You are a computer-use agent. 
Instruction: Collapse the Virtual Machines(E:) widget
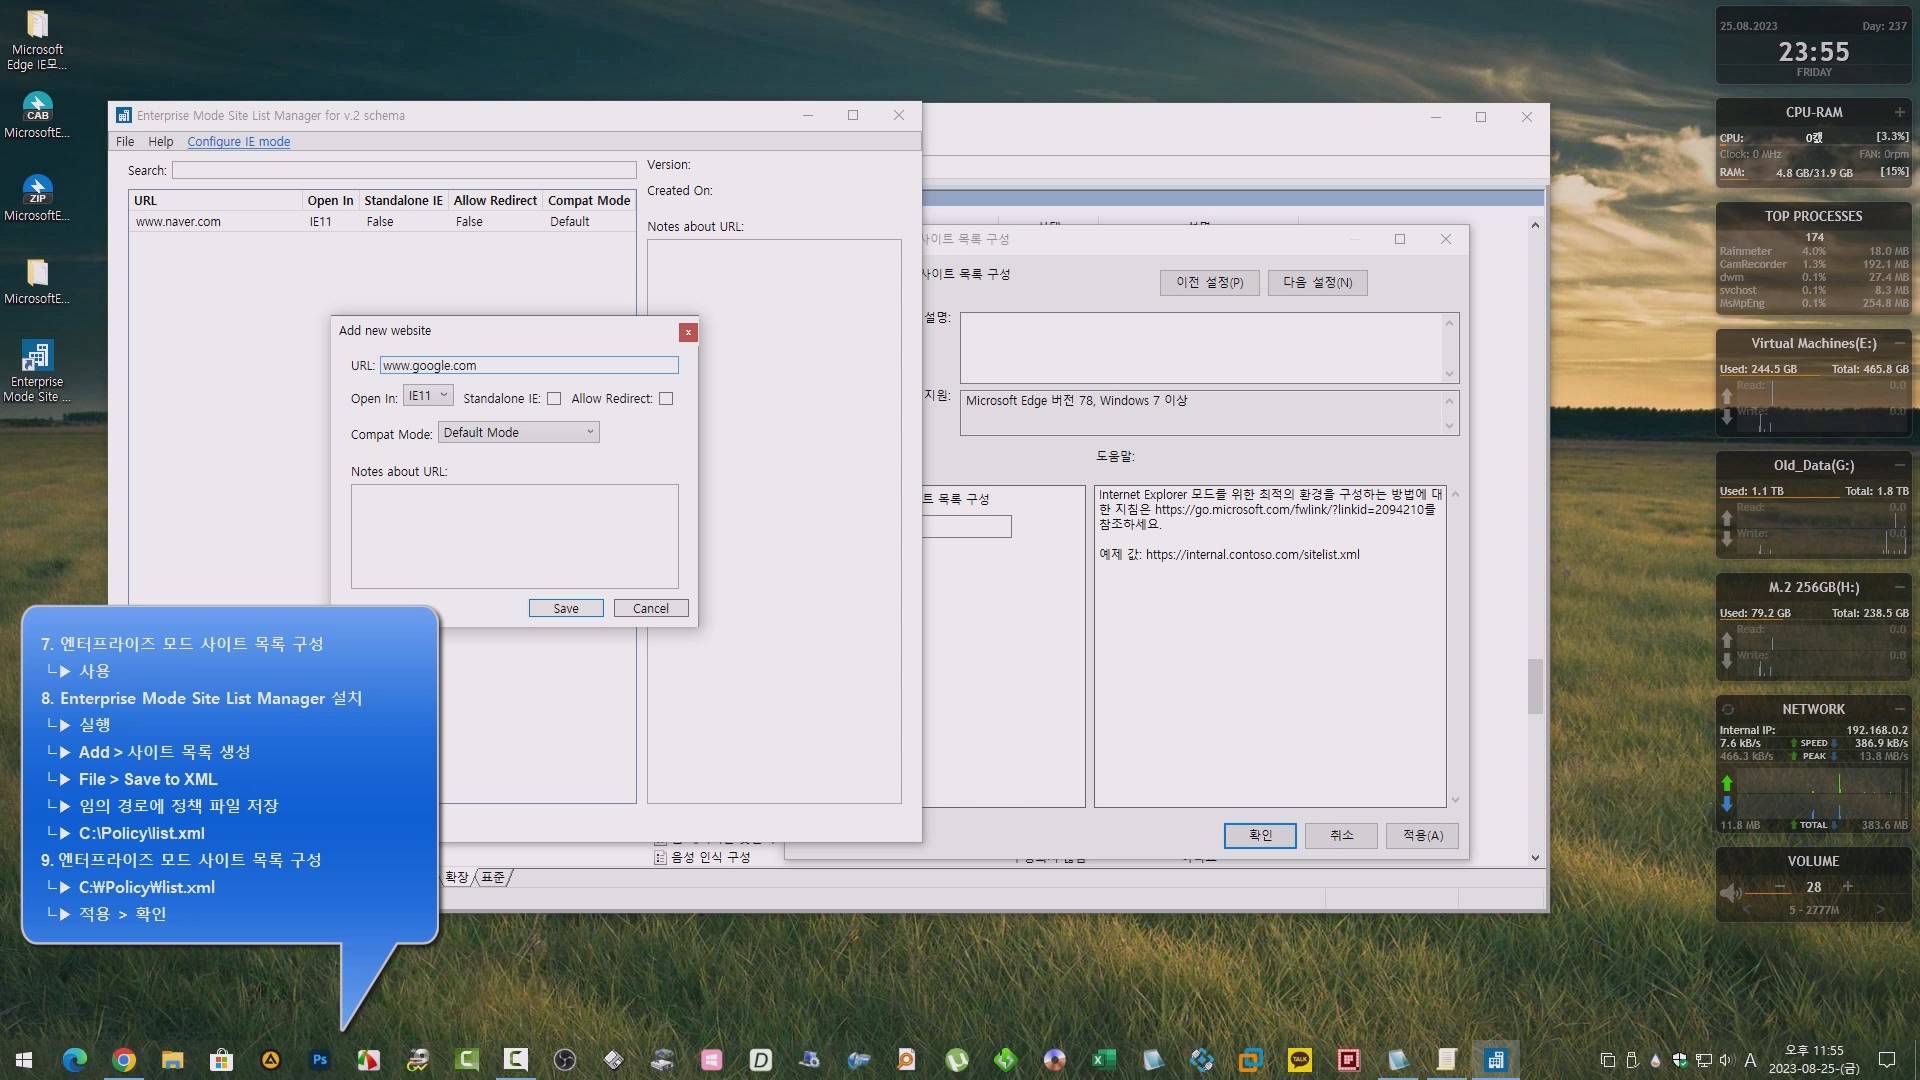[1899, 343]
